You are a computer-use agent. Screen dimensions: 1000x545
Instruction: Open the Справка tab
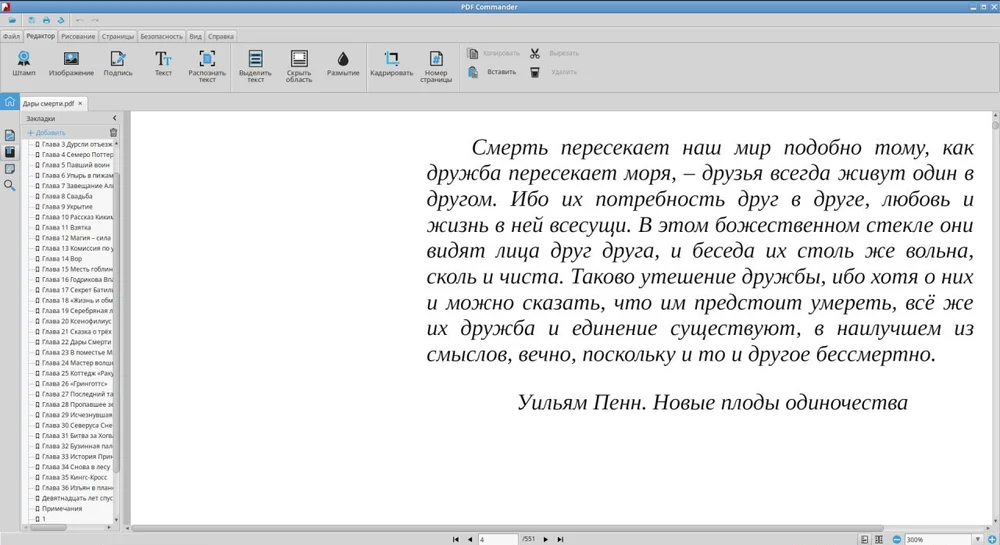pyautogui.click(x=221, y=36)
